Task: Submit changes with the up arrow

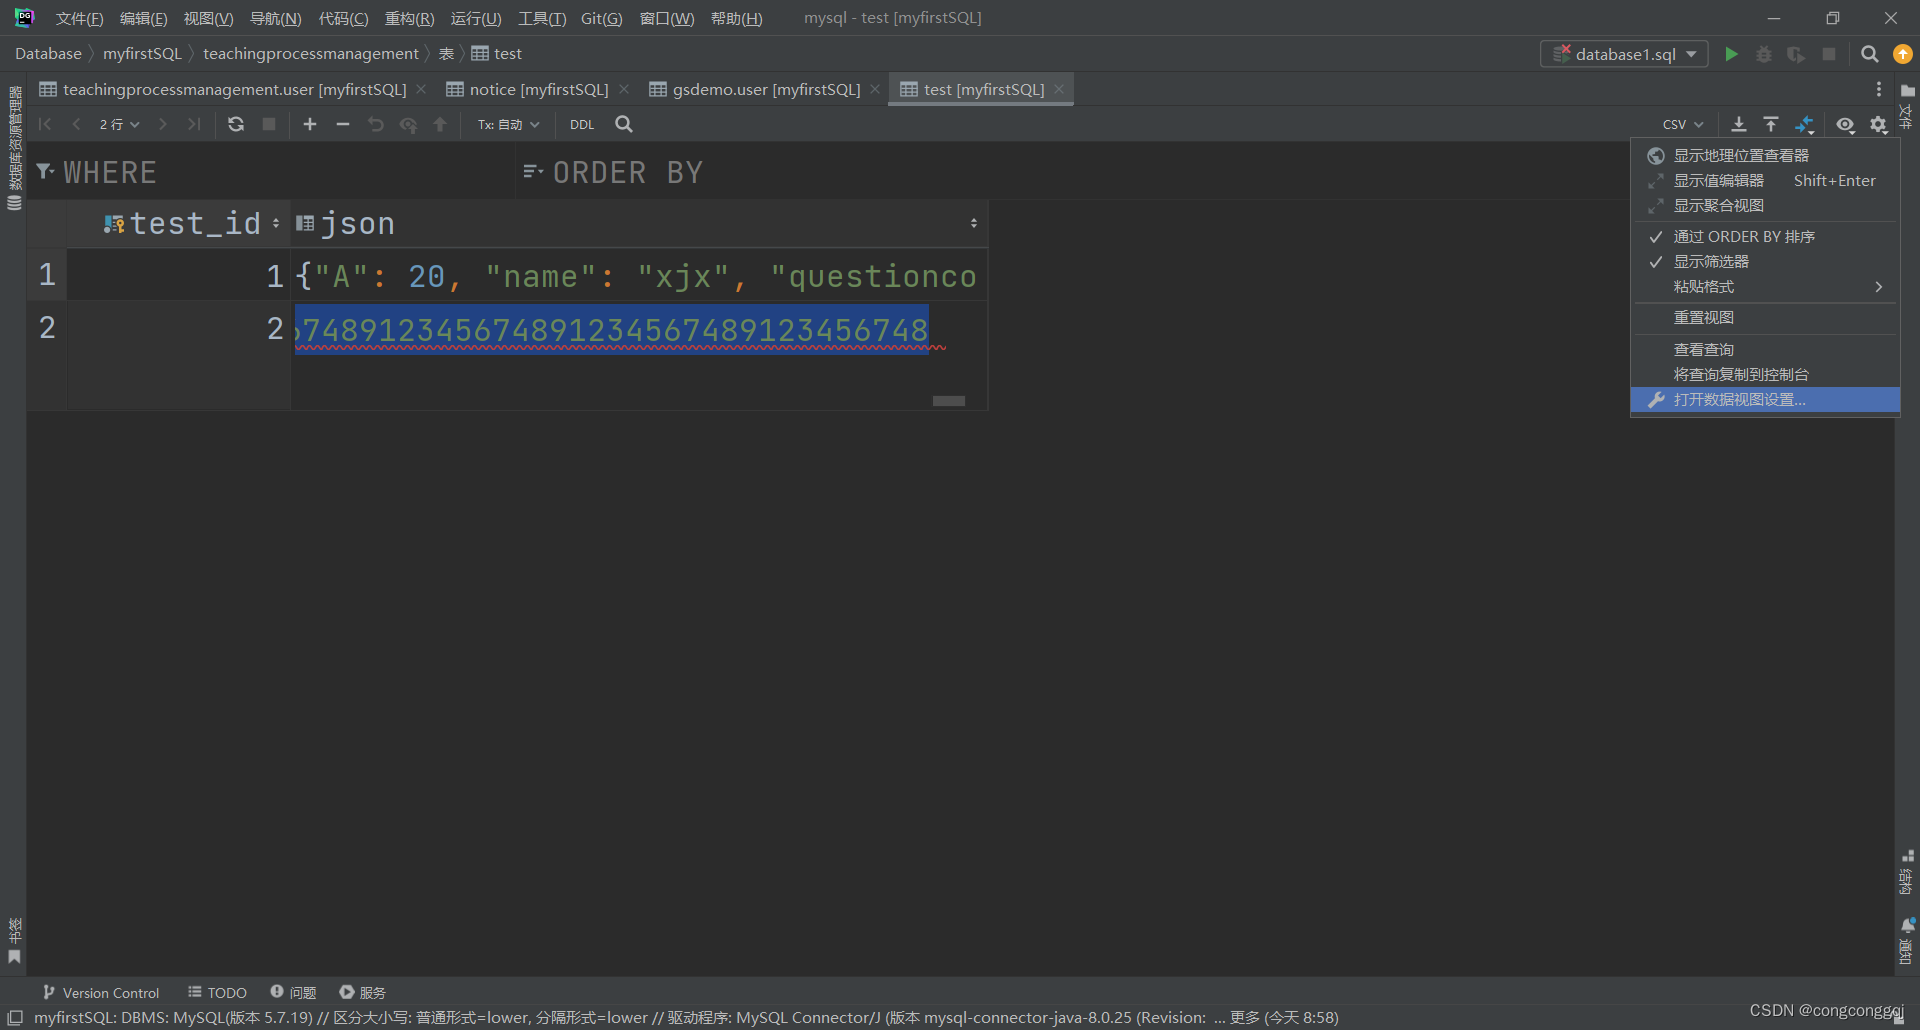Action: pyautogui.click(x=440, y=124)
